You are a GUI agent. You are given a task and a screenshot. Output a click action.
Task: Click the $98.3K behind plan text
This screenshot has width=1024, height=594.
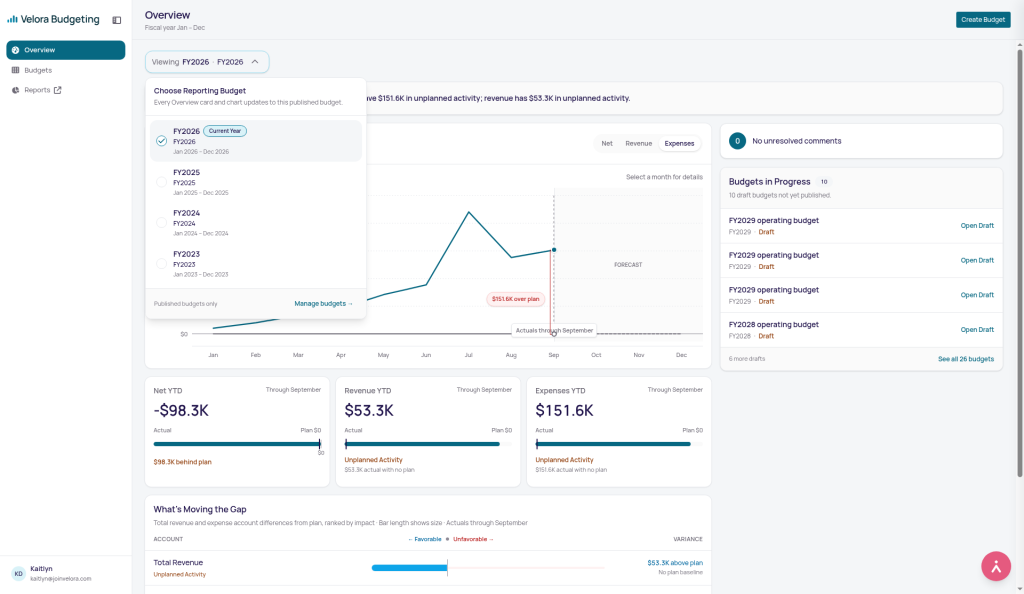click(182, 462)
